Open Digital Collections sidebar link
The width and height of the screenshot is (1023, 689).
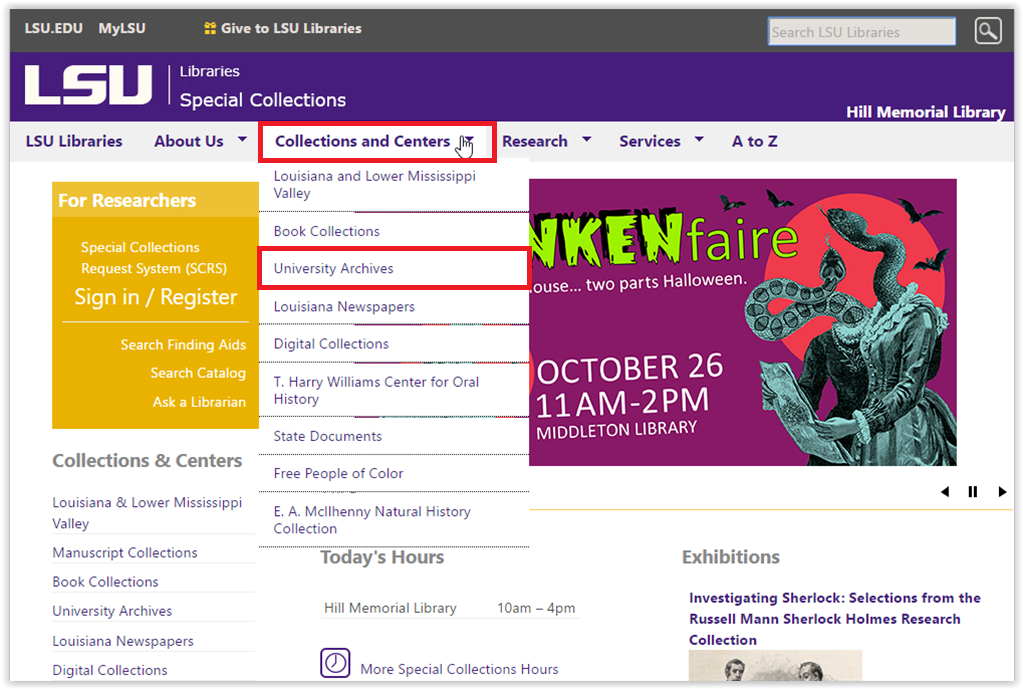[110, 670]
